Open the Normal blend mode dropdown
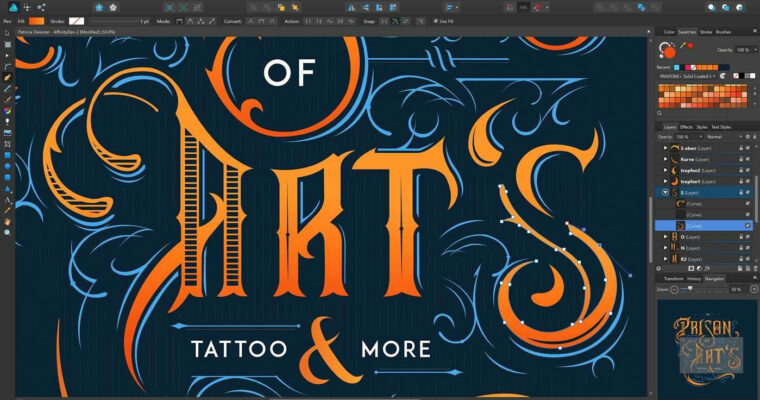 (725, 137)
